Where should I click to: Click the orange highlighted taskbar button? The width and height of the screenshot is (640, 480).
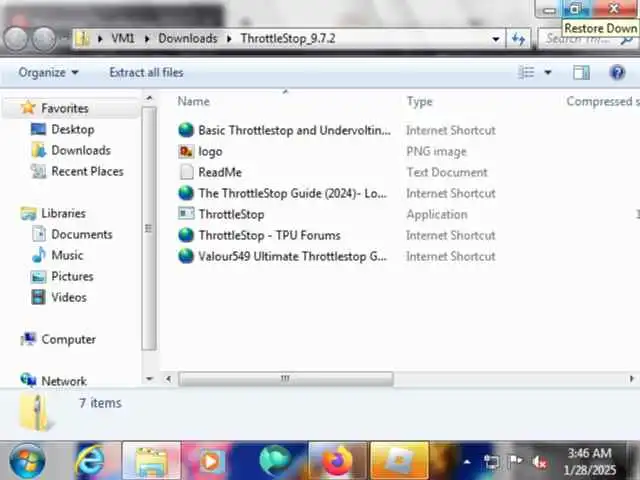click(399, 461)
